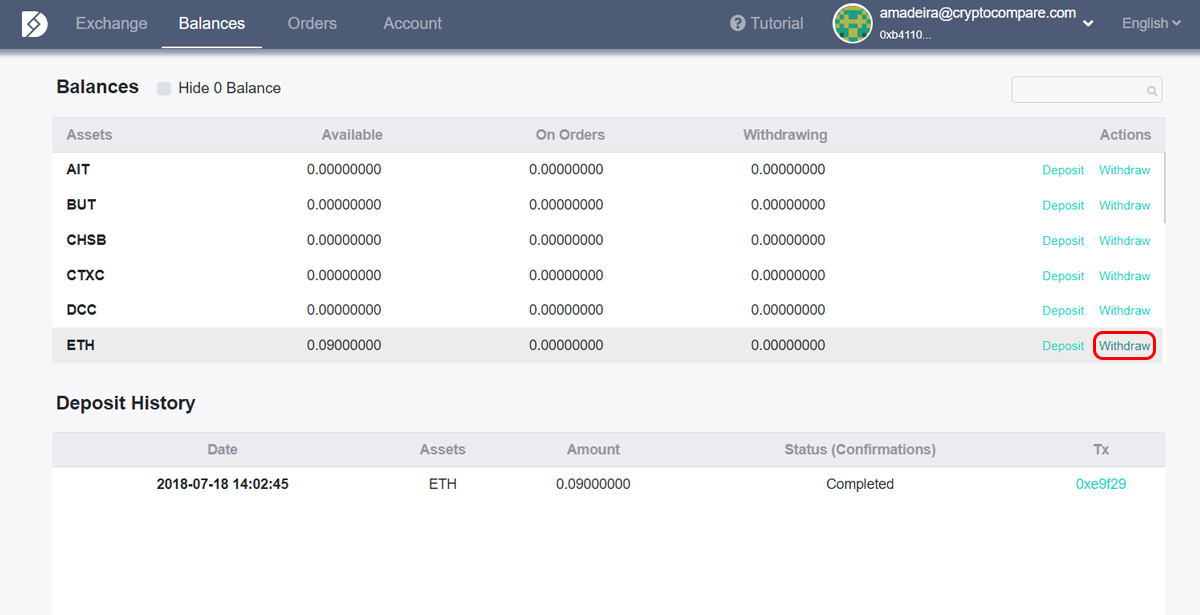
Task: Click Deposit for AIT
Action: (1063, 170)
